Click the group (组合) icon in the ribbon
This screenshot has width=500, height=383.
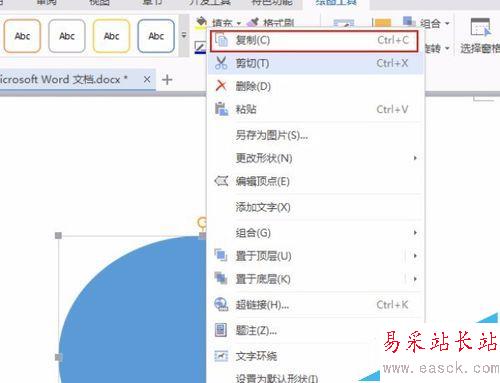409,22
